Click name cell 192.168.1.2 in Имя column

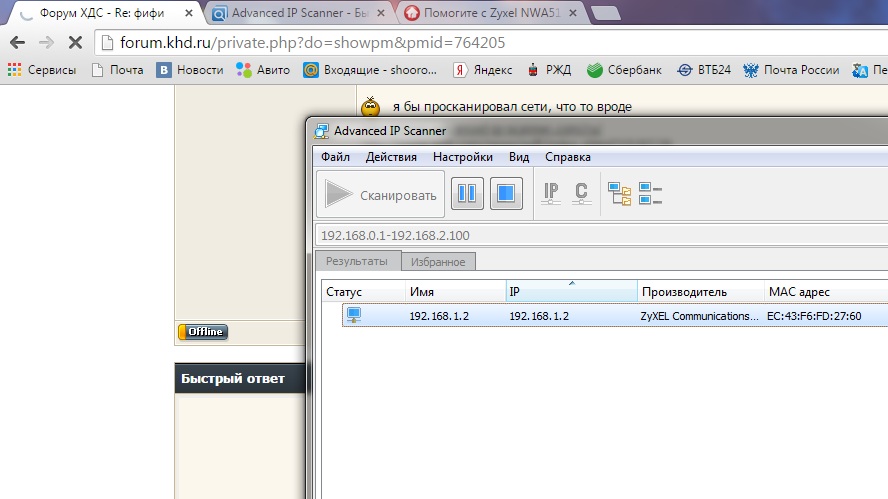tap(439, 316)
